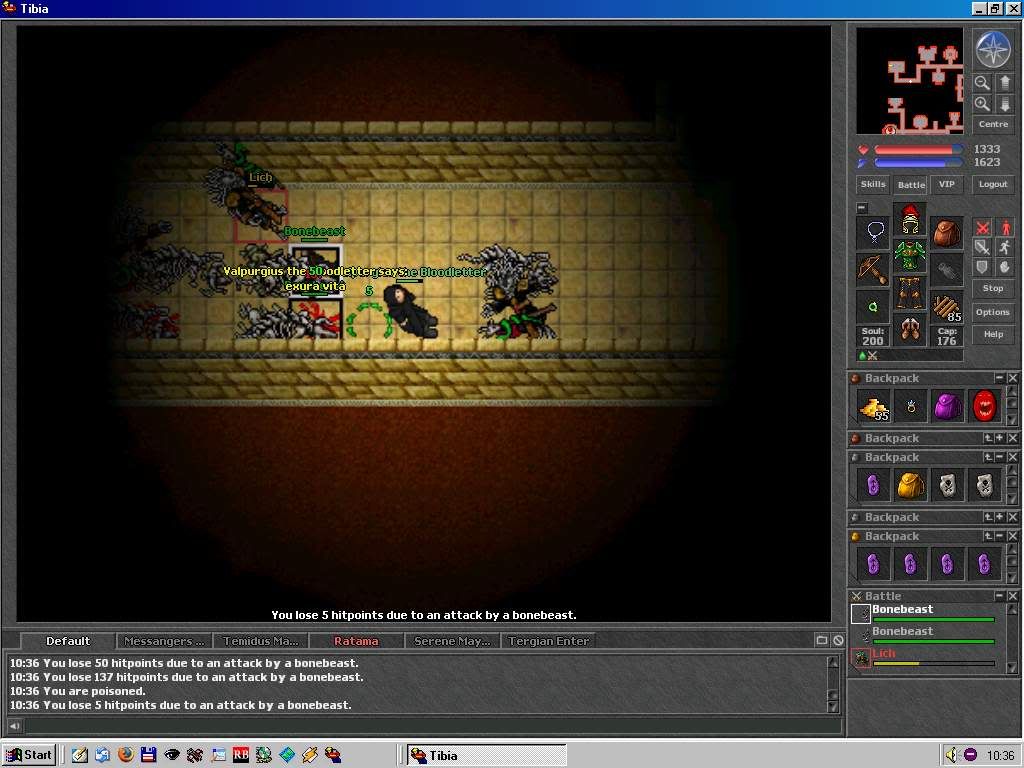Toggle stand mode with the red figure
The width and height of the screenshot is (1024, 768).
[1004, 227]
